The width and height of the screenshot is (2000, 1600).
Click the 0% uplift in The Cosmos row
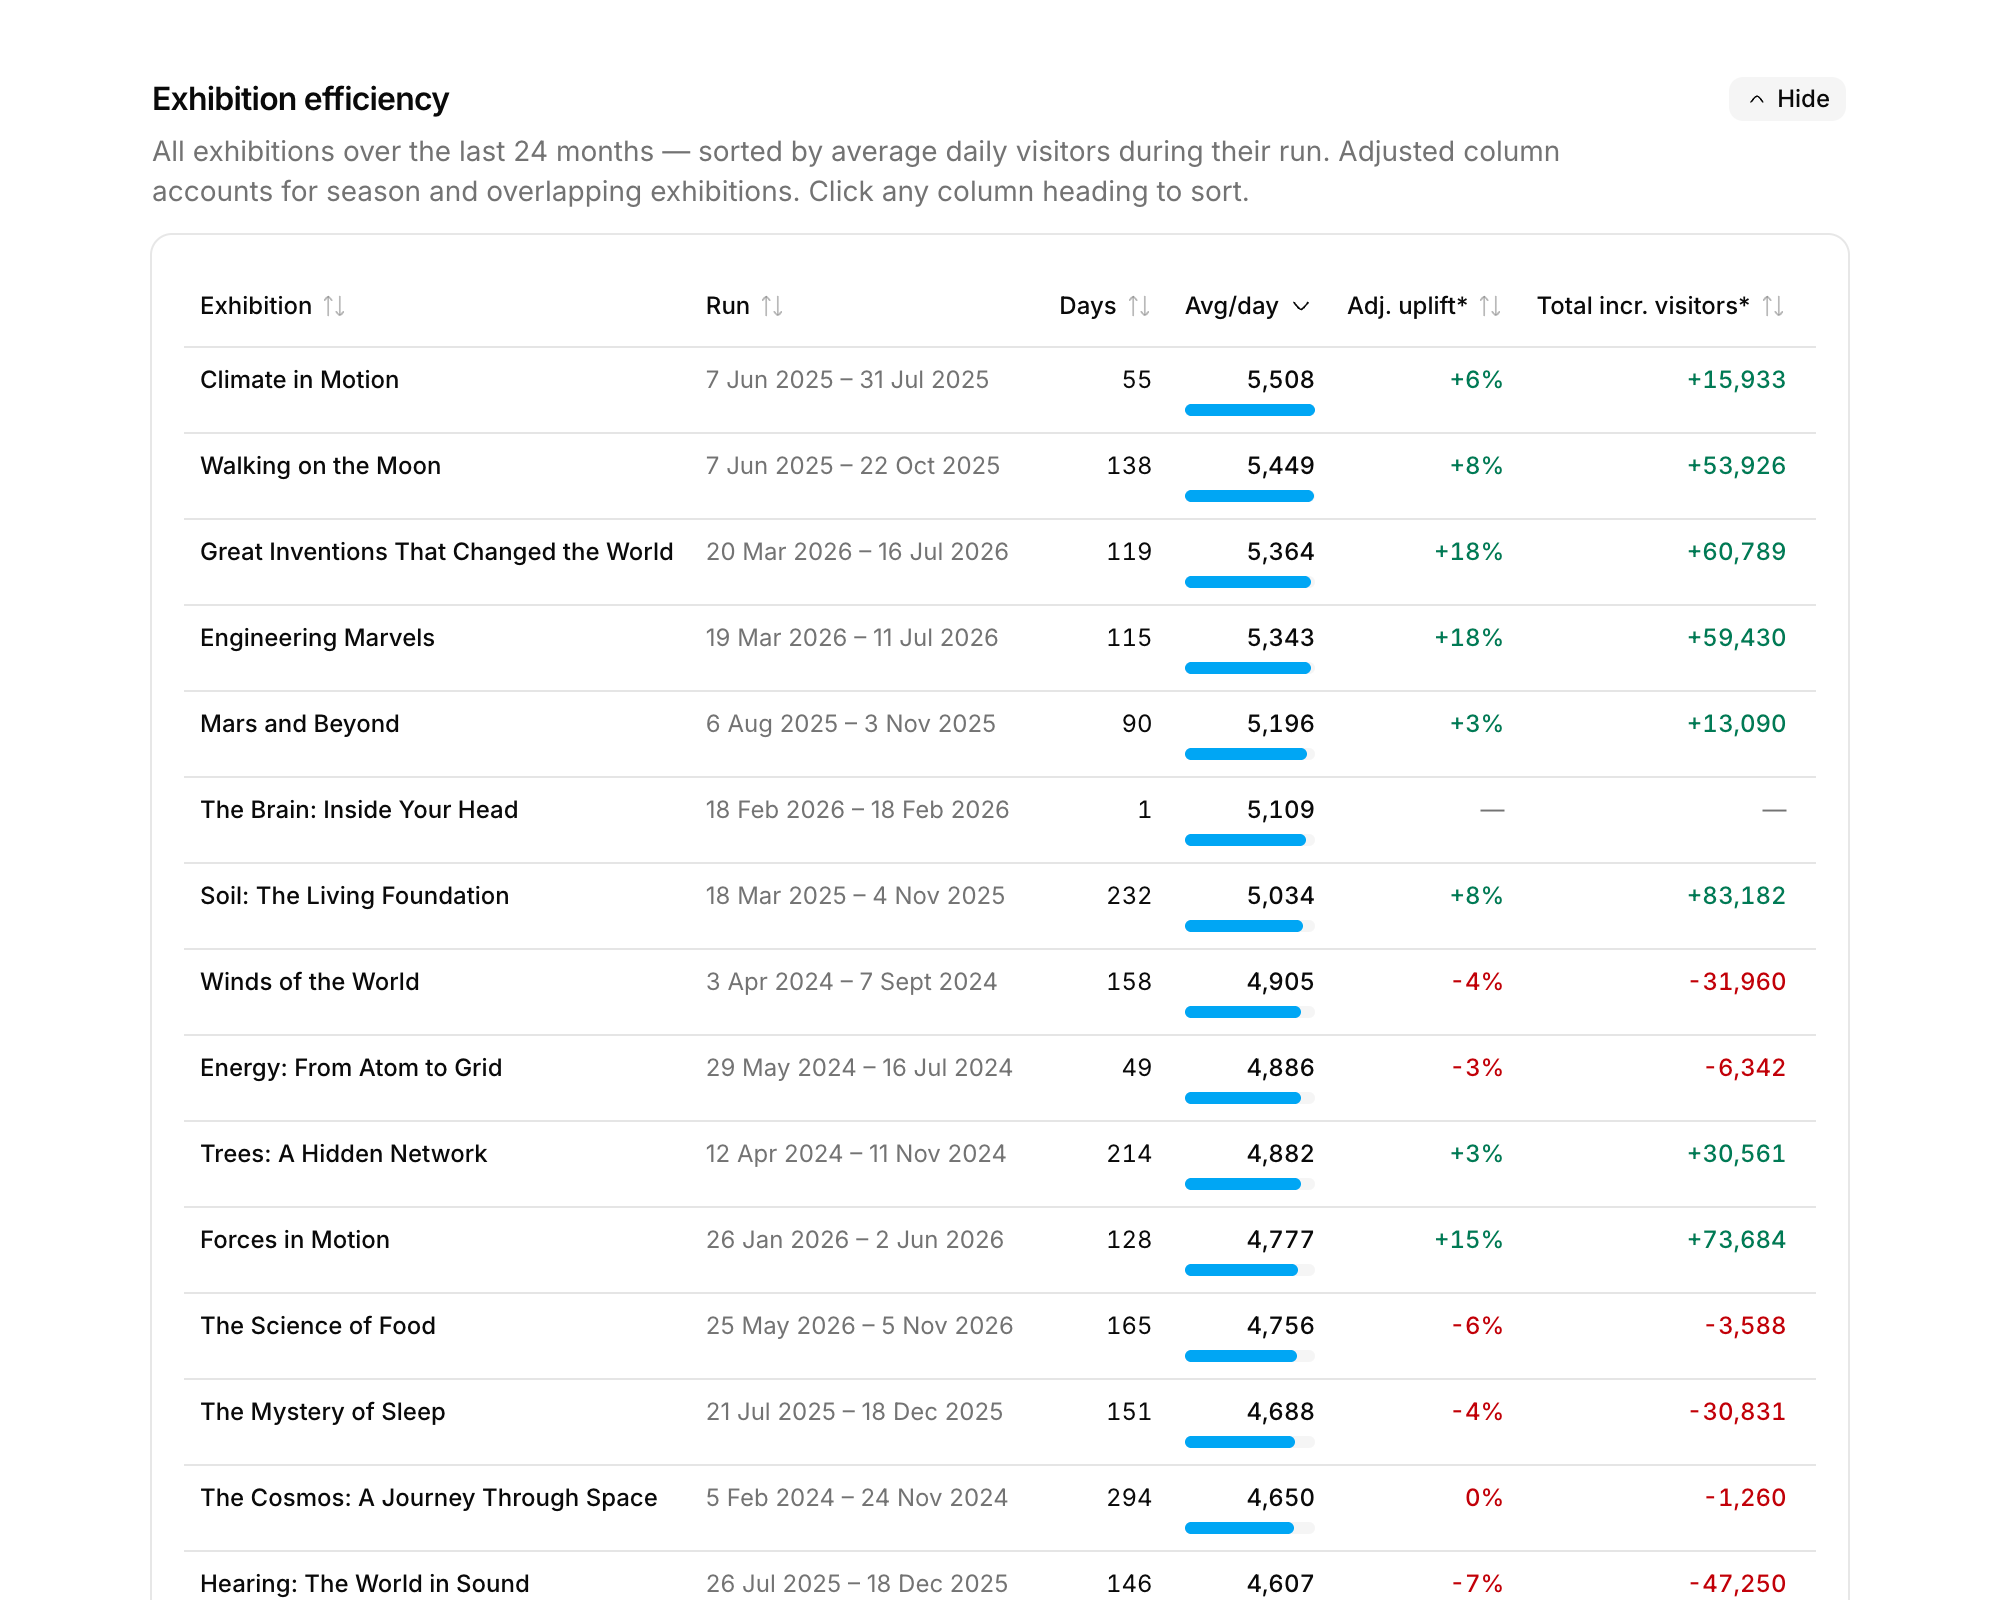[x=1484, y=1498]
